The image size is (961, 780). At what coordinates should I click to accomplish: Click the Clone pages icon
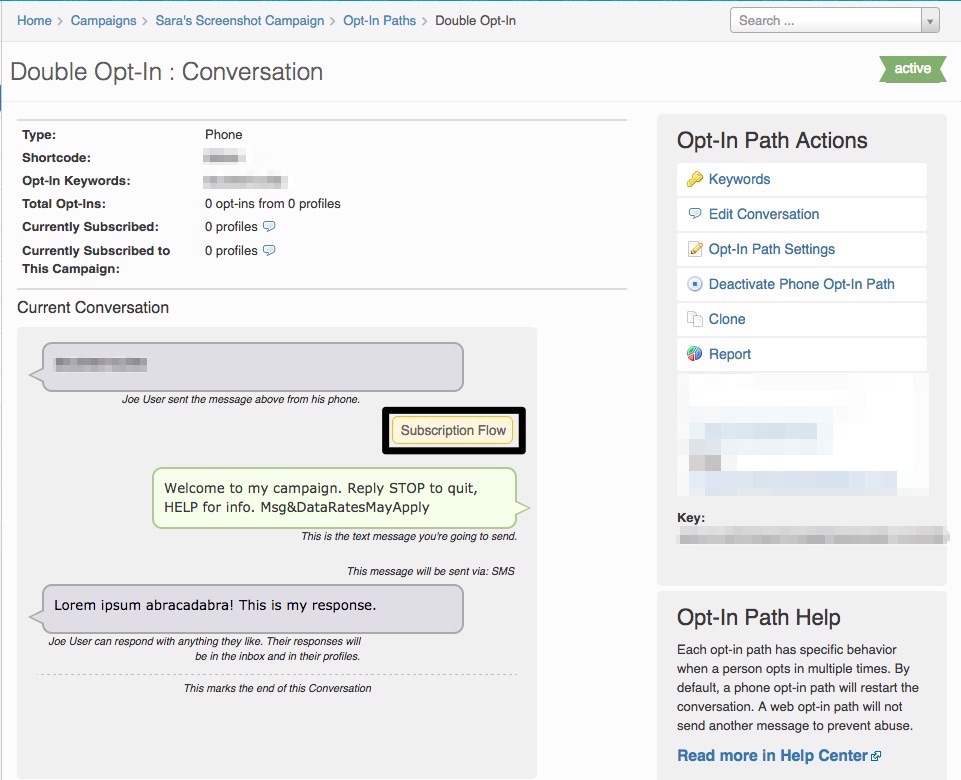(x=694, y=319)
